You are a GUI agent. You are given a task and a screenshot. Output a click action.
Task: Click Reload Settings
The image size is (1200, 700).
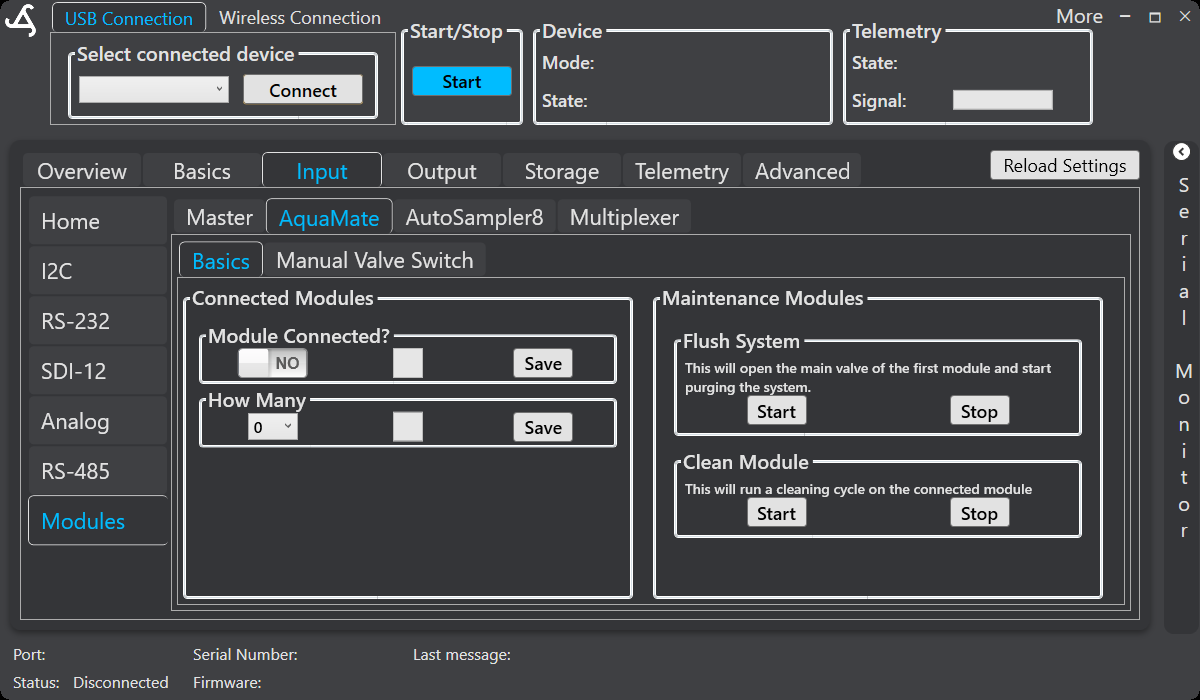(1065, 166)
